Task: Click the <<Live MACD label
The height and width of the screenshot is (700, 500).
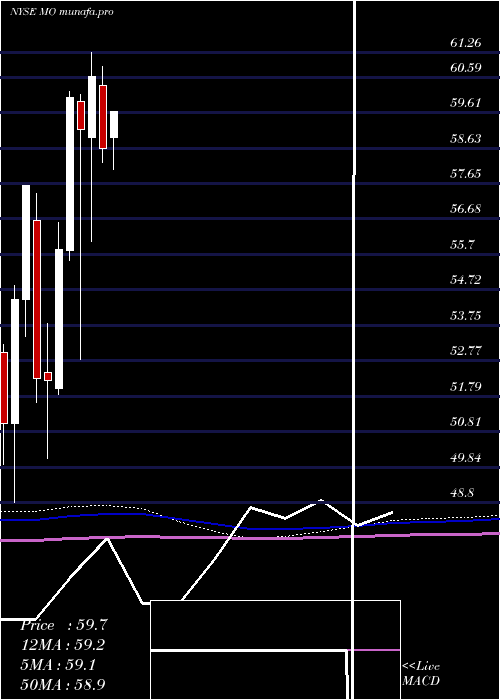Action: pos(421,673)
